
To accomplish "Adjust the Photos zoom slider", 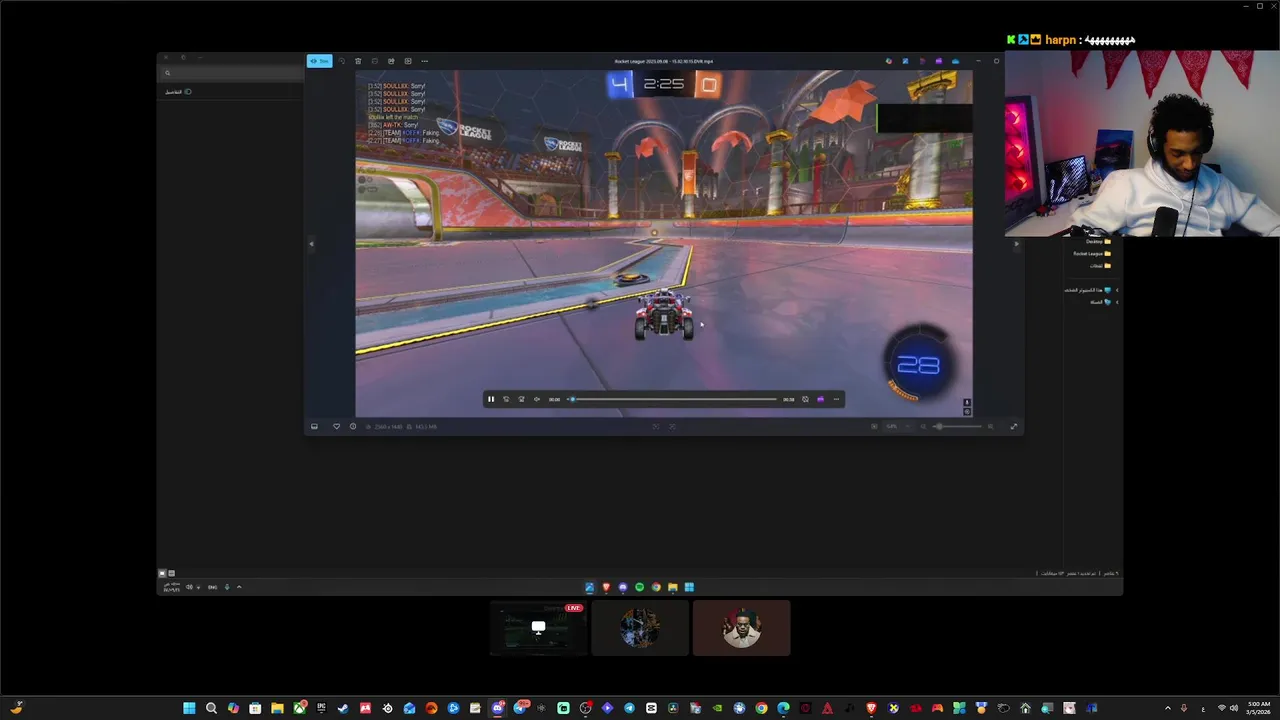I will click(957, 426).
